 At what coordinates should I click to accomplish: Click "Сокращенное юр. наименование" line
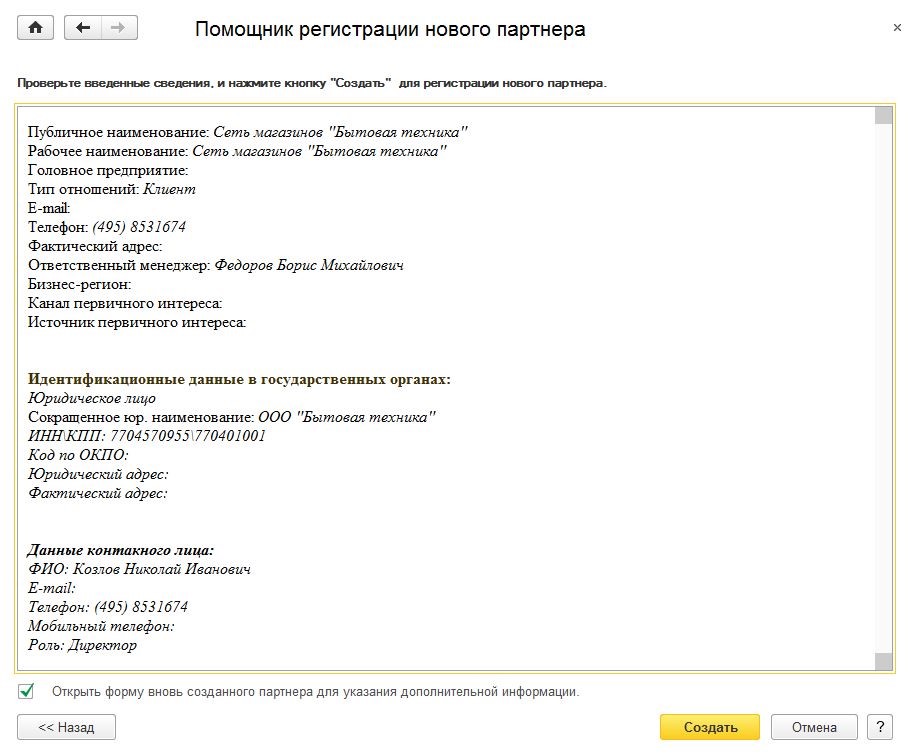tap(232, 417)
